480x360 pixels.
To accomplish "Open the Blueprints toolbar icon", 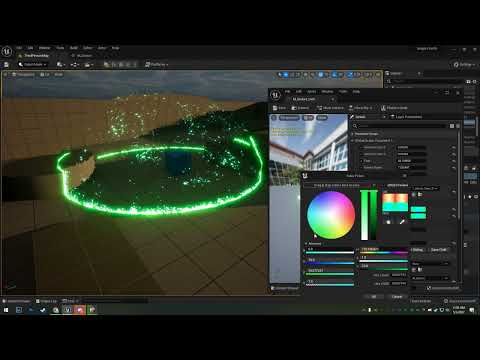I will tap(75, 65).
